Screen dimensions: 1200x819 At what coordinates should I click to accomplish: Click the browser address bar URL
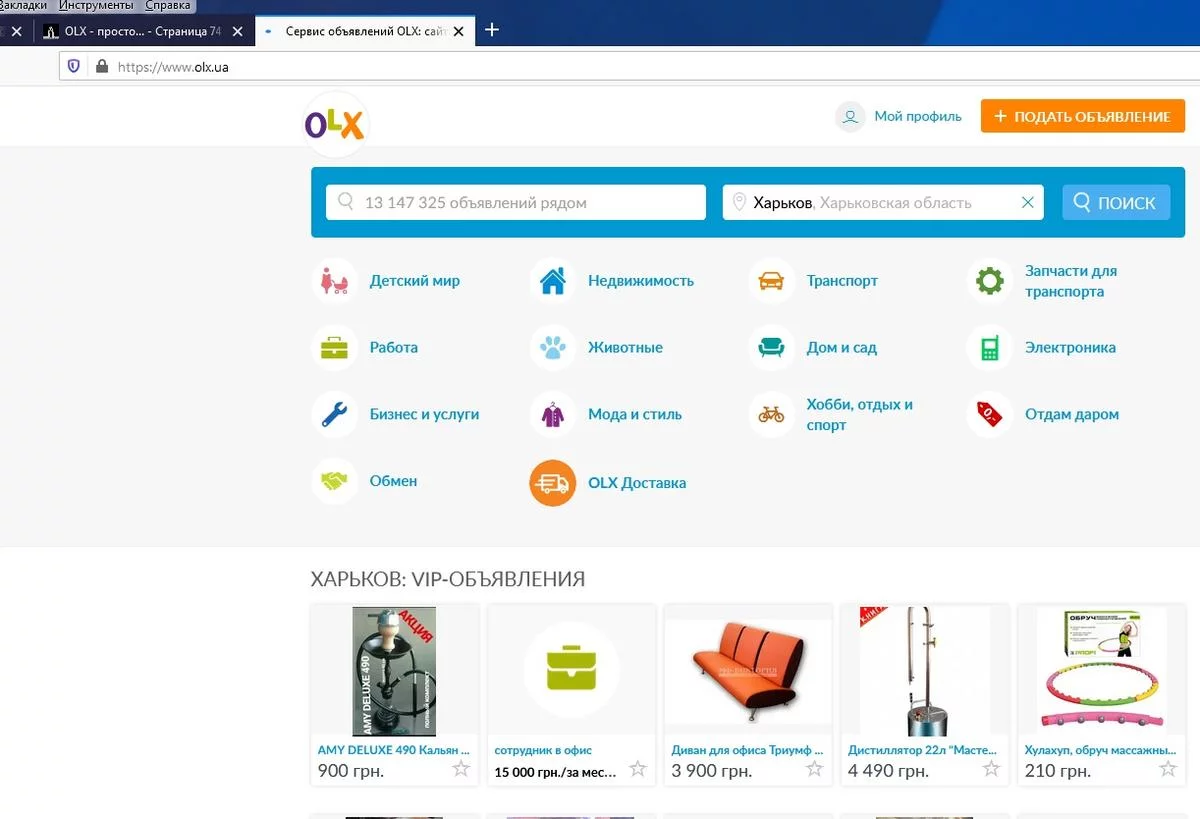(x=173, y=67)
